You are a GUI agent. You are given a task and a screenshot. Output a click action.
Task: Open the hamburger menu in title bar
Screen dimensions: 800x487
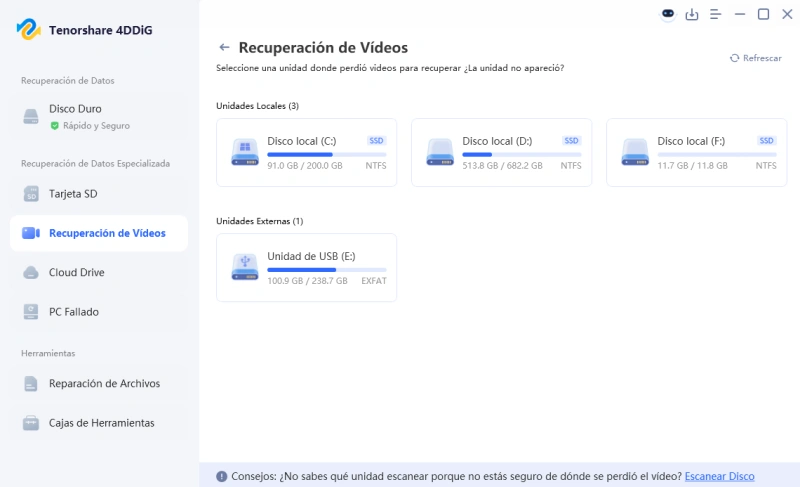click(715, 14)
